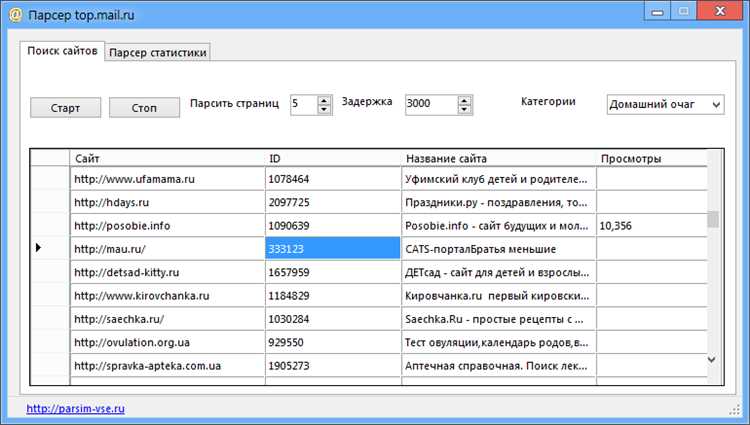Select the site name Аптечная справочная
Viewport: 750px width, 425px height.
[x=499, y=366]
